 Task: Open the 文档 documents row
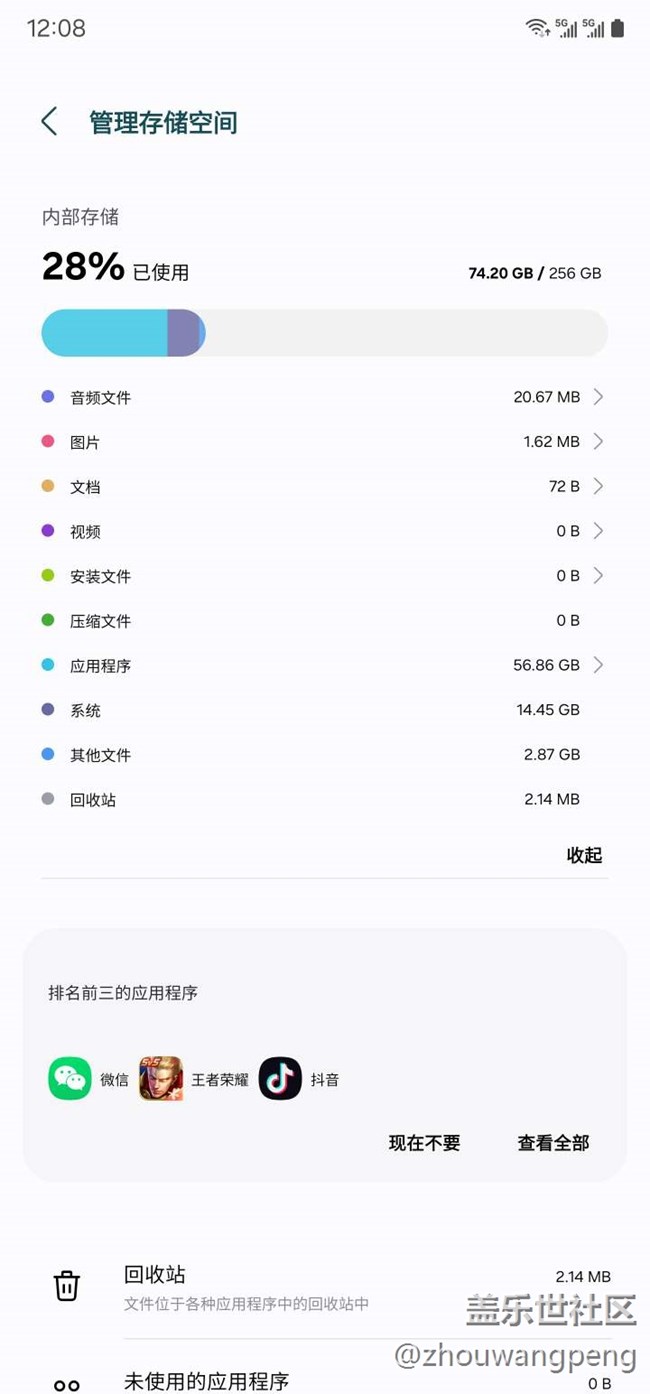tap(324, 487)
